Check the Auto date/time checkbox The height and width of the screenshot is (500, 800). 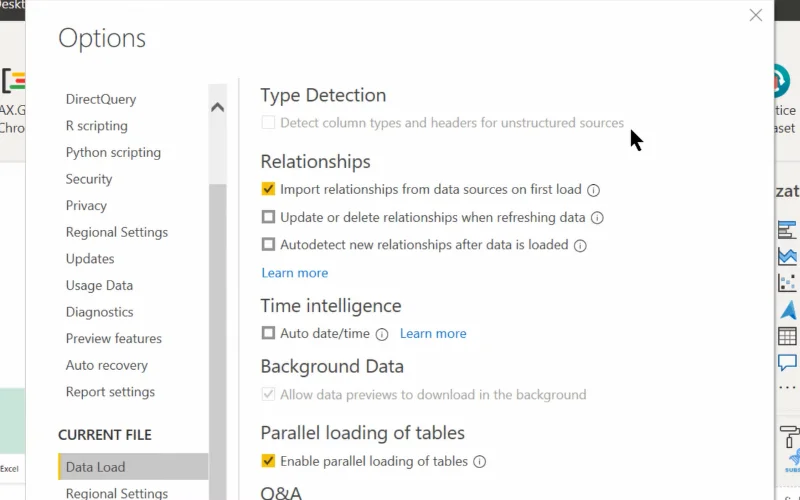coord(268,333)
